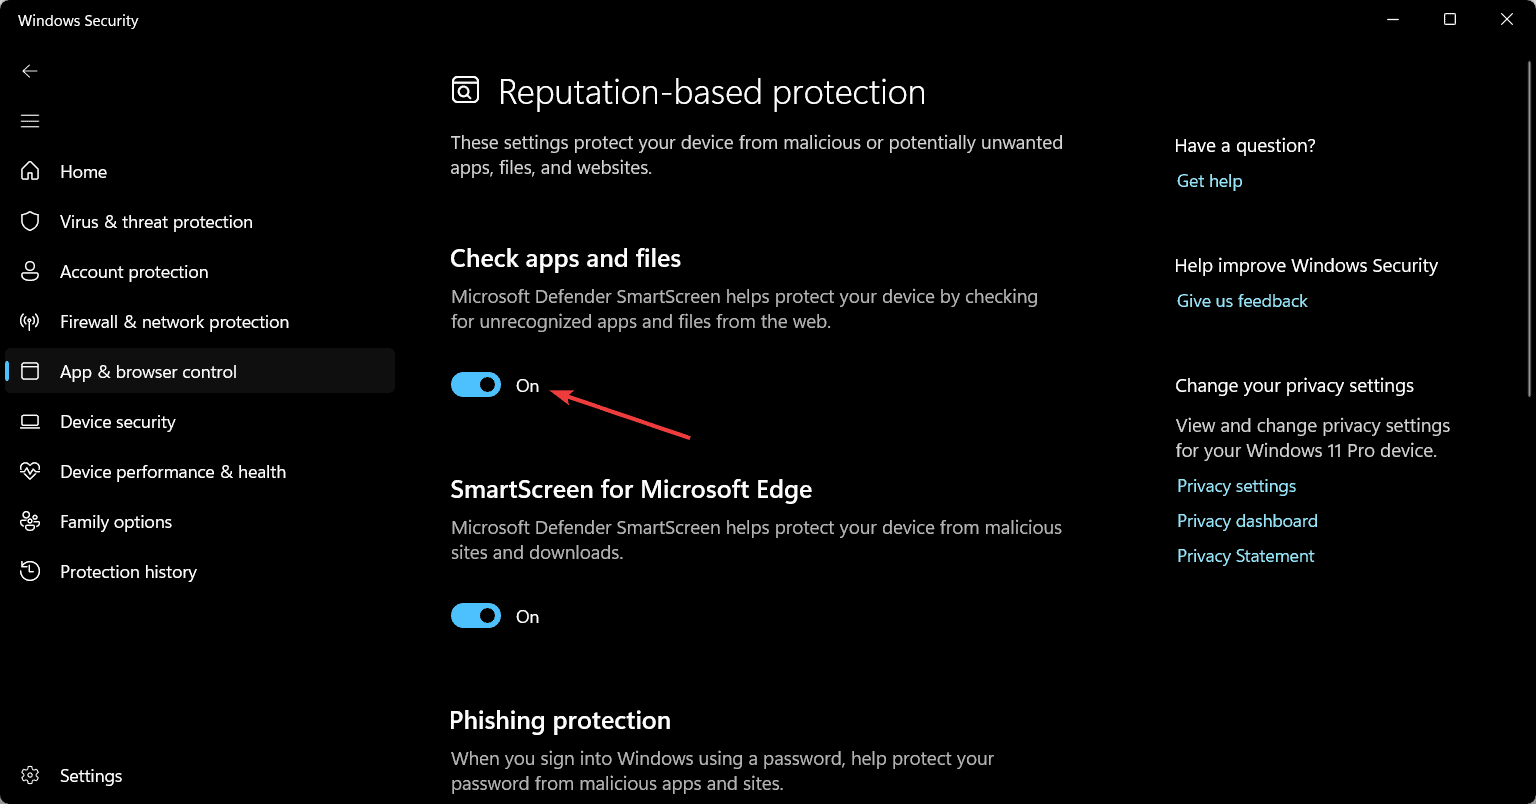Click the back arrow icon

point(30,71)
